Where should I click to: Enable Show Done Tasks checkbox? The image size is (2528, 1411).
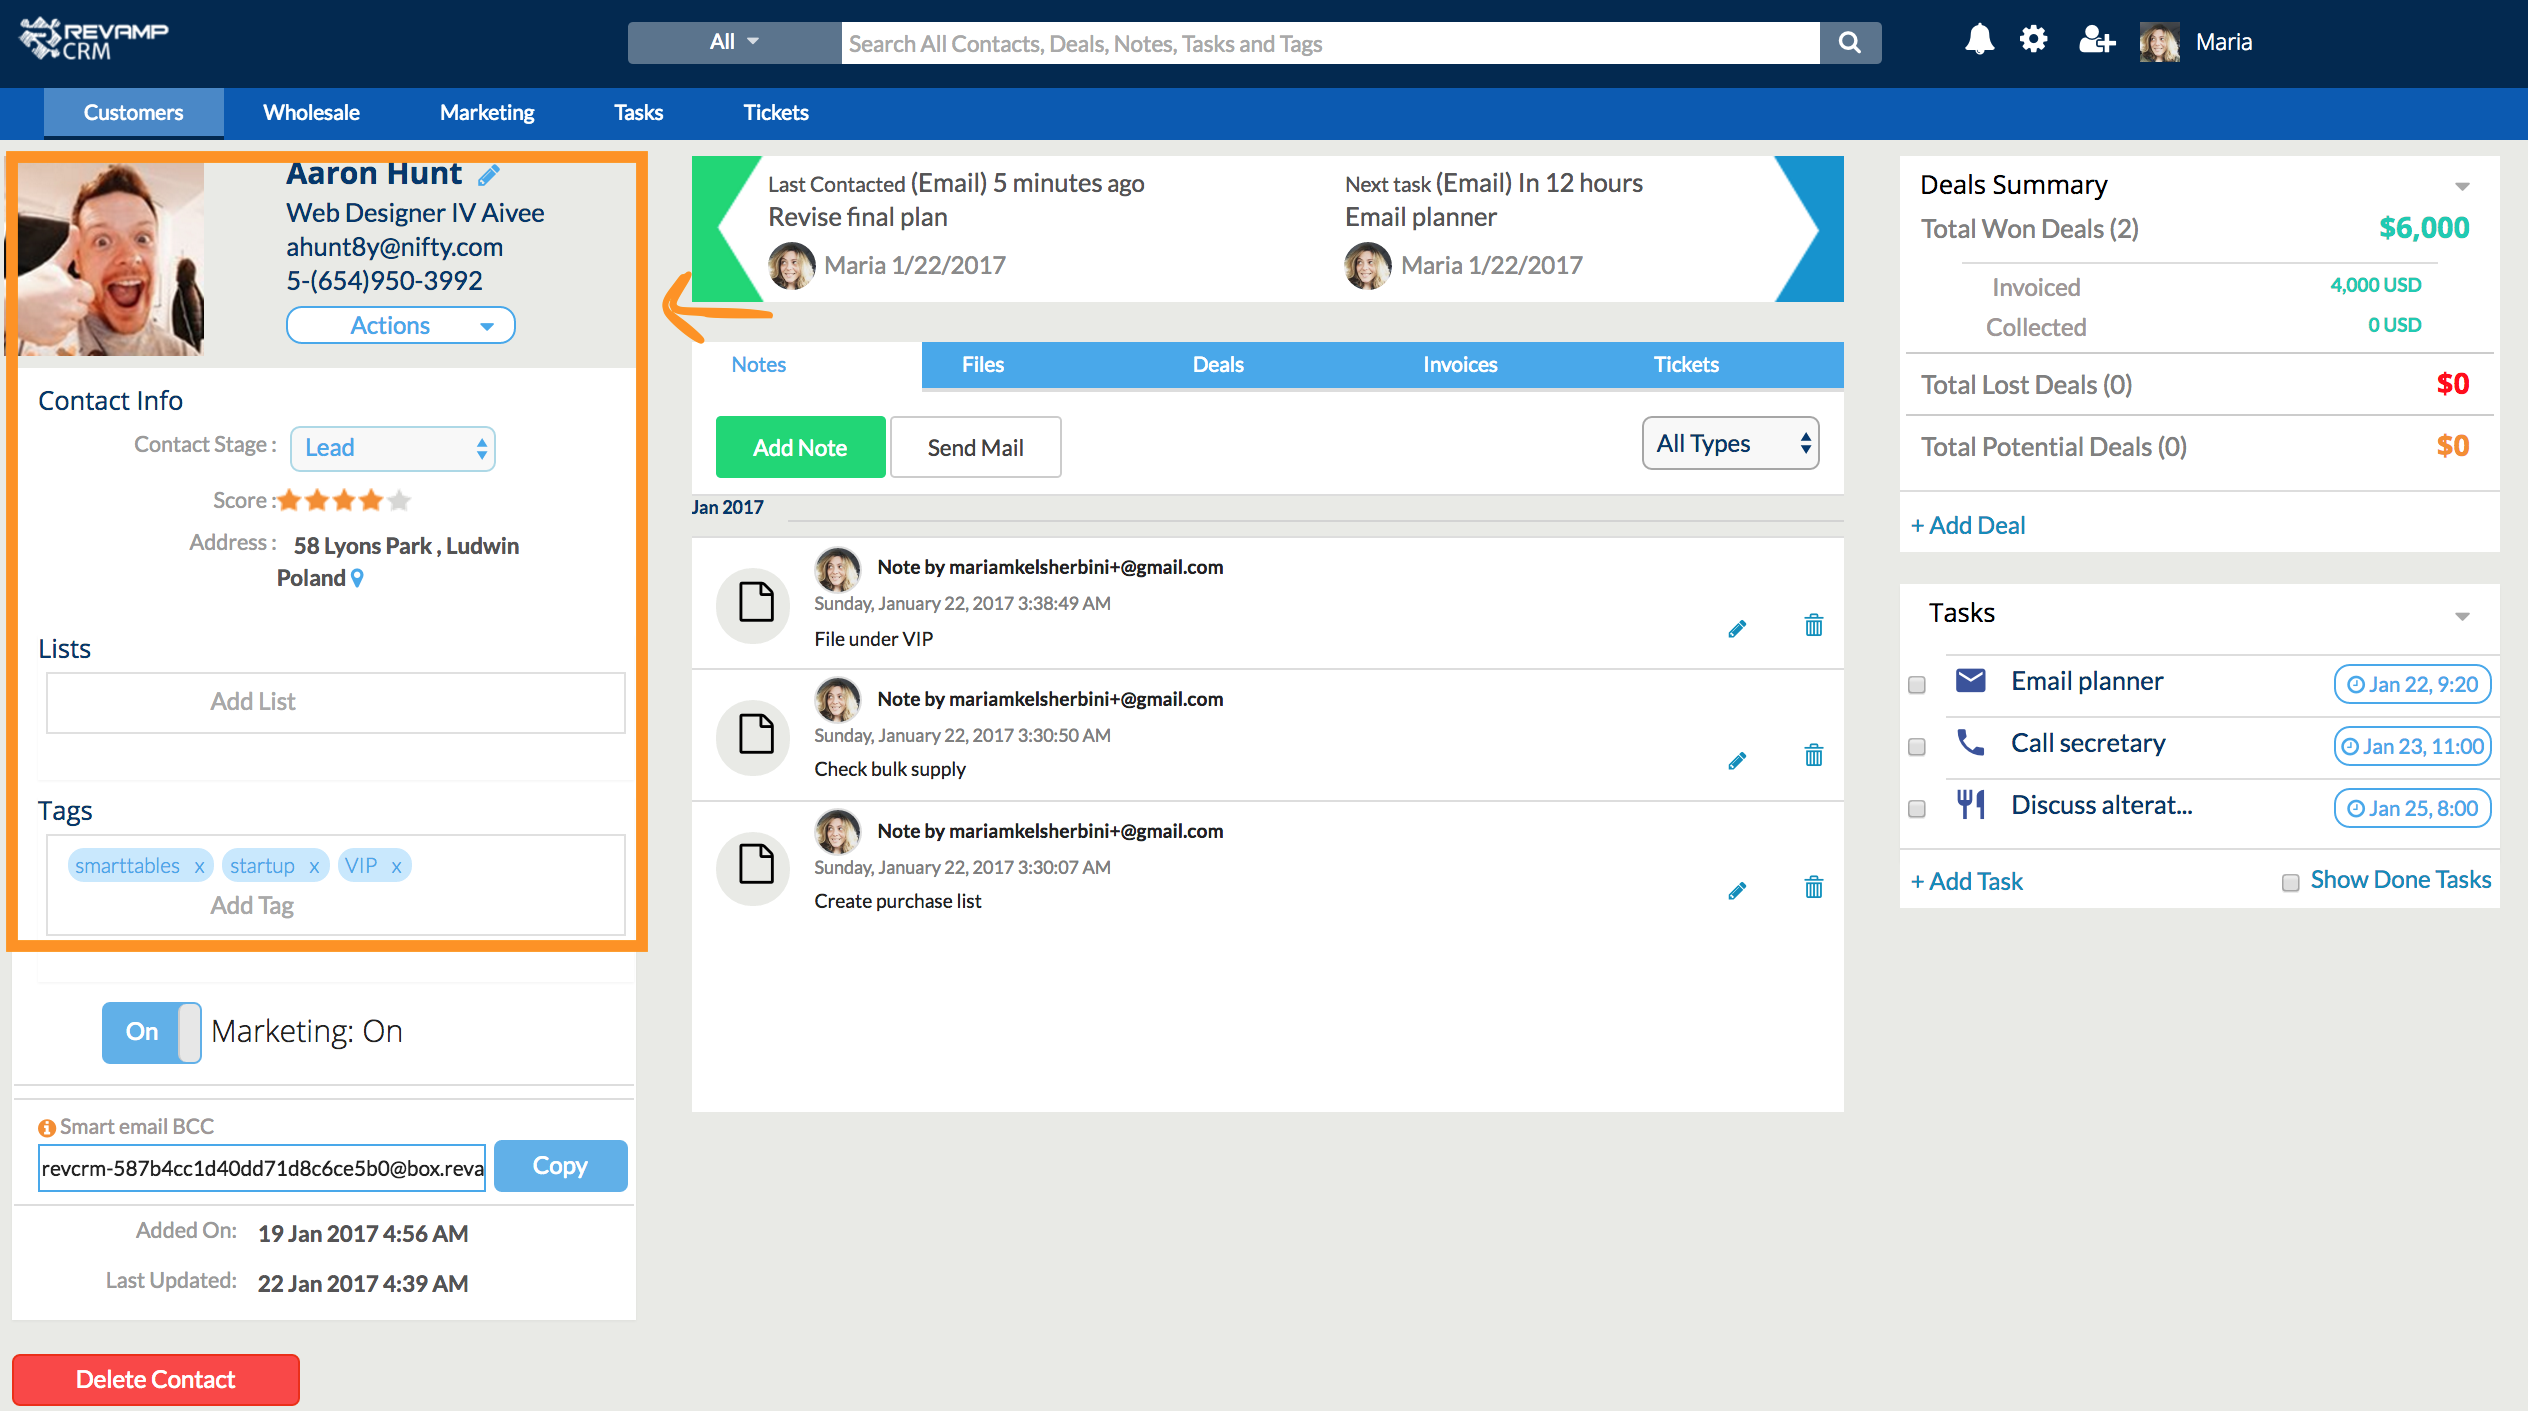[2290, 882]
